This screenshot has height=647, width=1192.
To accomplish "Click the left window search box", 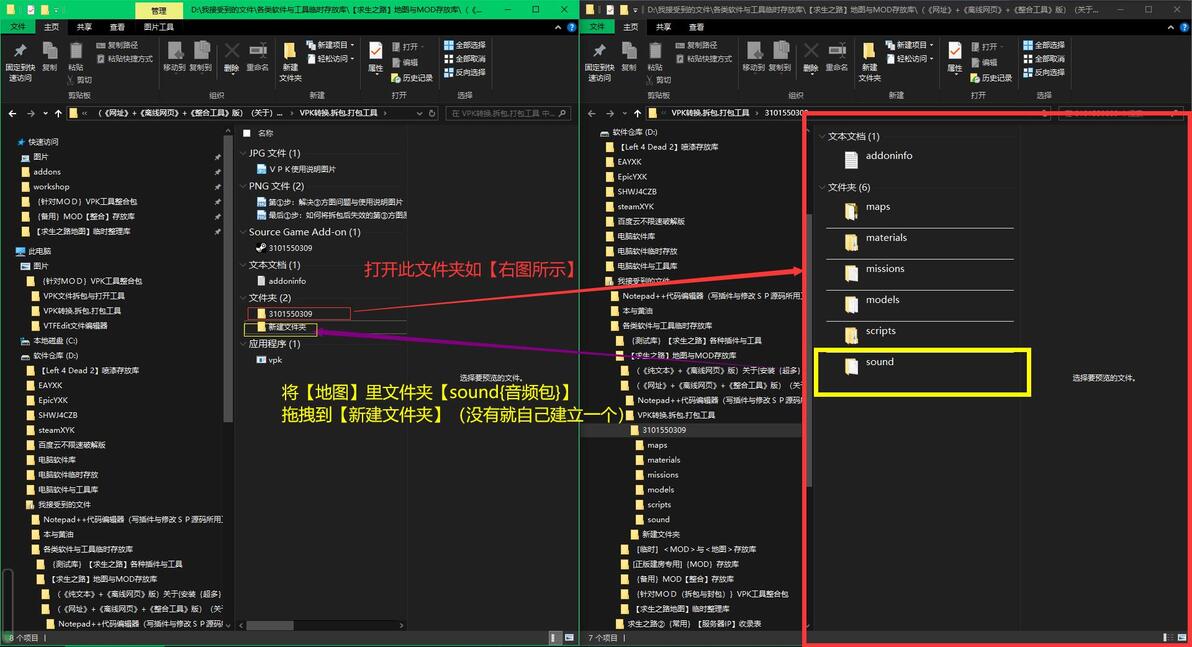I will click(508, 113).
